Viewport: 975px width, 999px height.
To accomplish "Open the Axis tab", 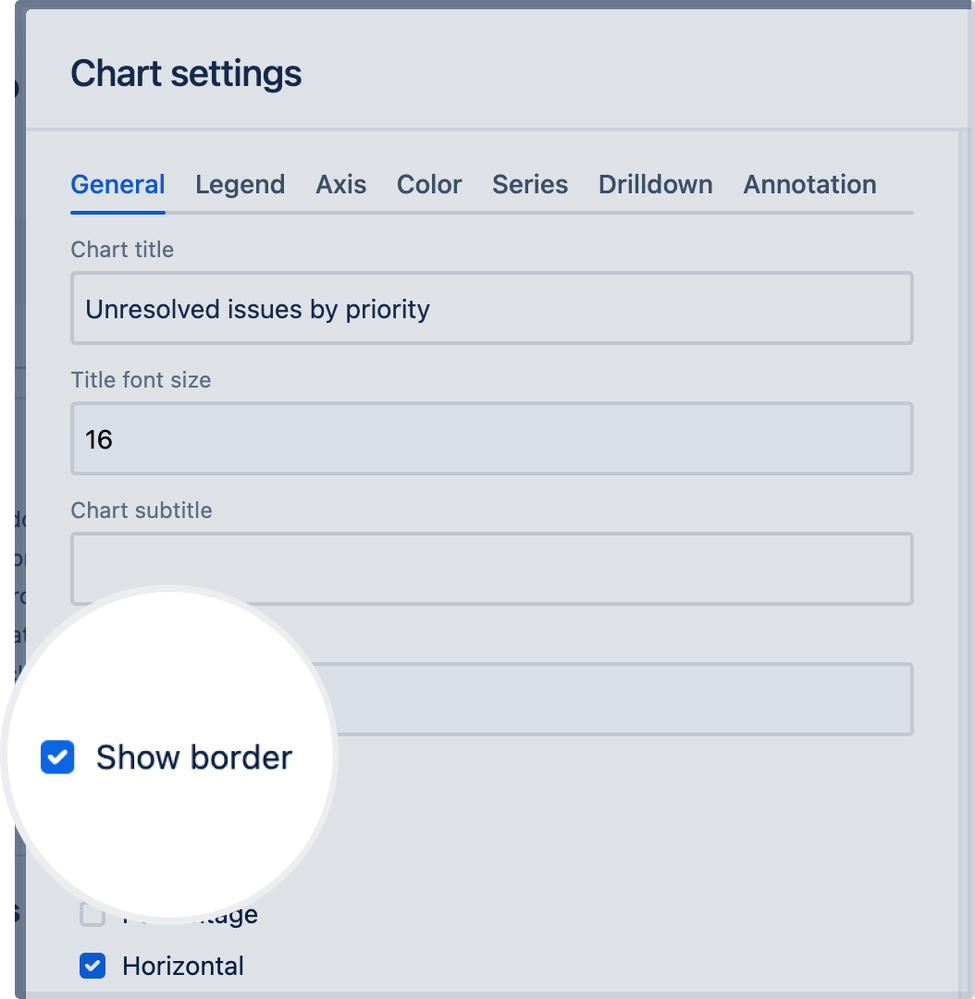I will 341,184.
